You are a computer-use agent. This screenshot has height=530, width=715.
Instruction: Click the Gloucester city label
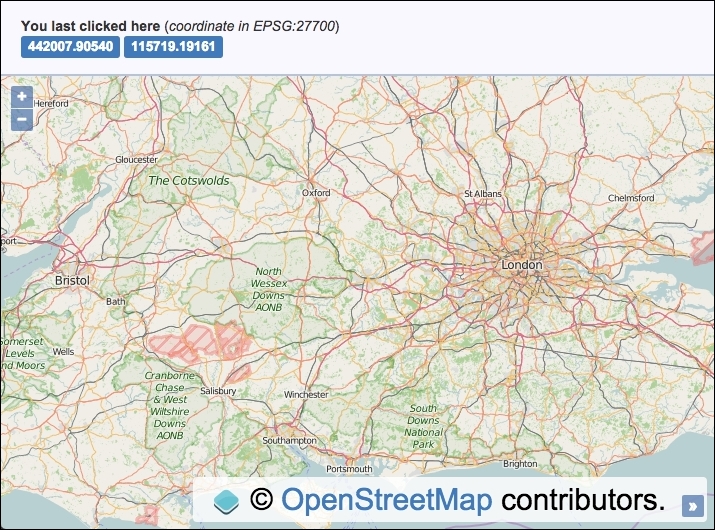coord(136,160)
